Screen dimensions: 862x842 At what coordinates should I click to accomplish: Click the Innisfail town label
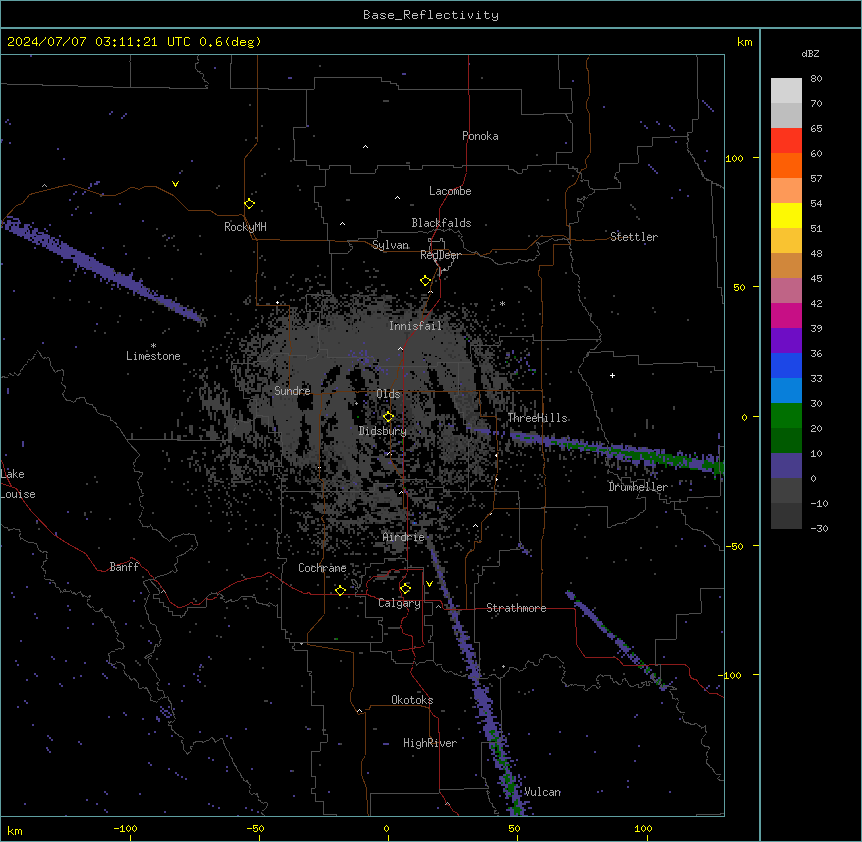click(x=415, y=326)
